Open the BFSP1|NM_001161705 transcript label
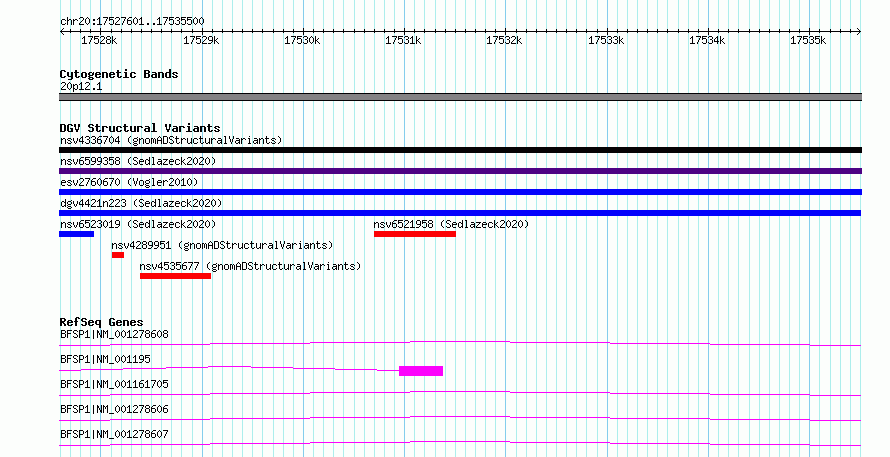Viewport: 890px width, 457px height. [114, 384]
